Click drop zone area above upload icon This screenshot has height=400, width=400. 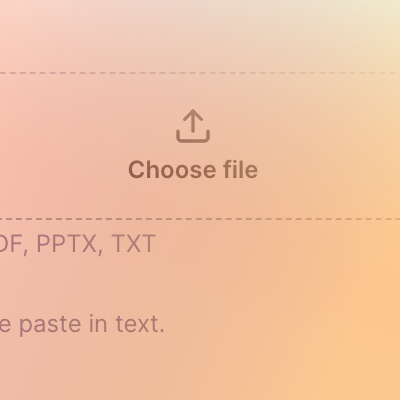pos(193,91)
